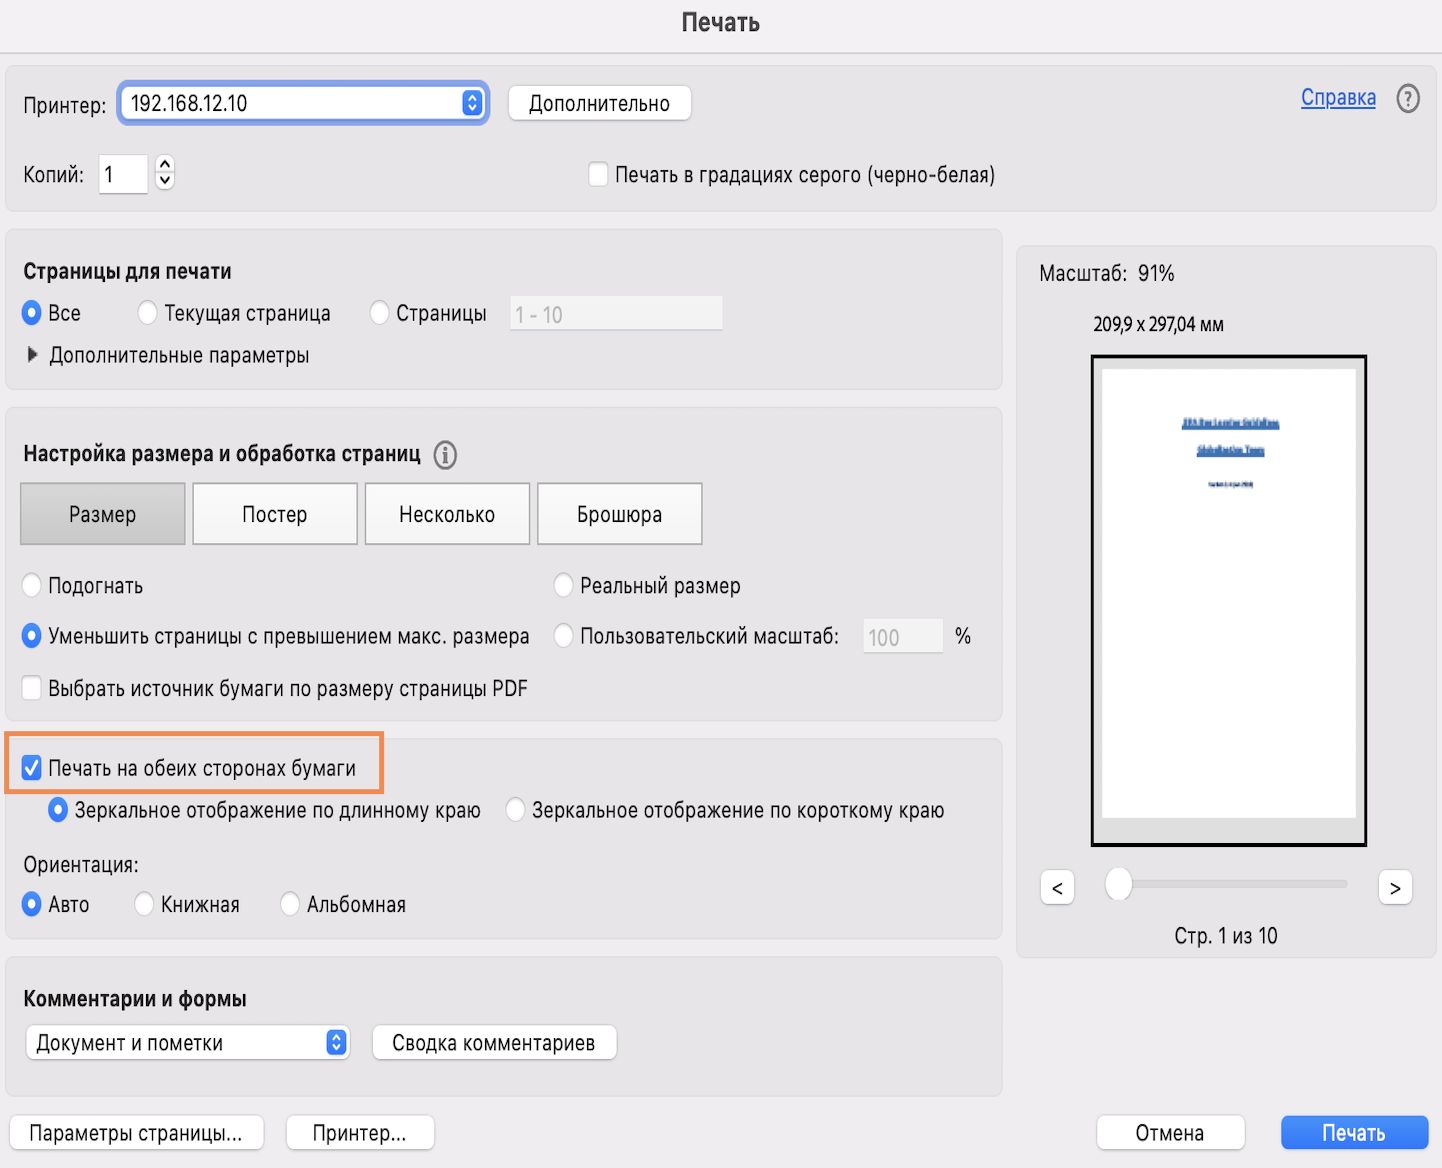This screenshot has width=1442, height=1168.
Task: Select flip on short edge option
Action: tap(516, 810)
